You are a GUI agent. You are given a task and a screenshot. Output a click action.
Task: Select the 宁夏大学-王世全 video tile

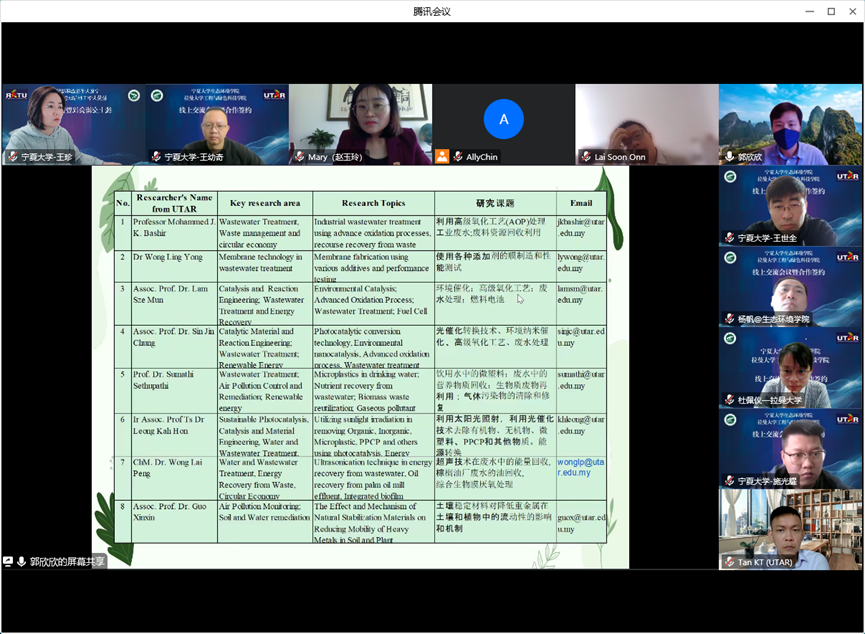[790, 203]
